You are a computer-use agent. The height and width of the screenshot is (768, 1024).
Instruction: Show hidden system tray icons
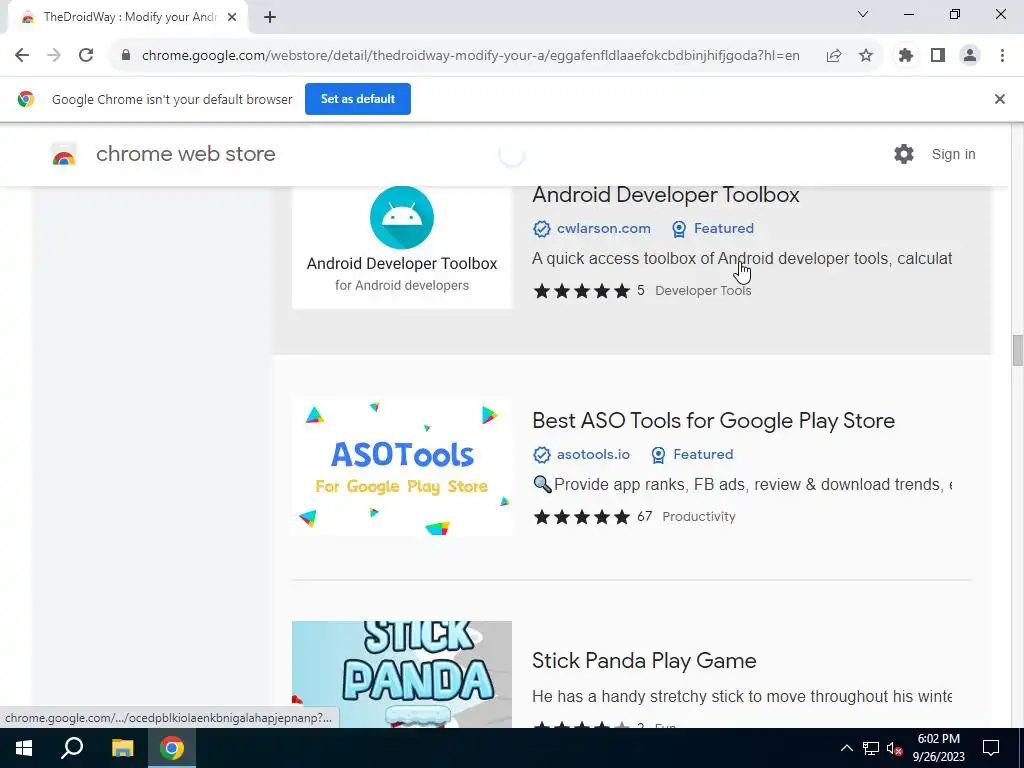click(x=846, y=748)
